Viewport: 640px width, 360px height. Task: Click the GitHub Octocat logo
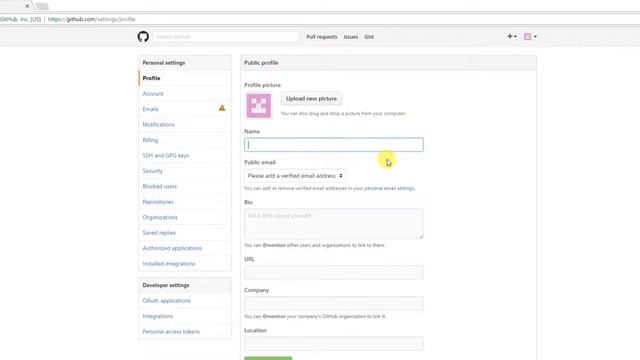143,37
